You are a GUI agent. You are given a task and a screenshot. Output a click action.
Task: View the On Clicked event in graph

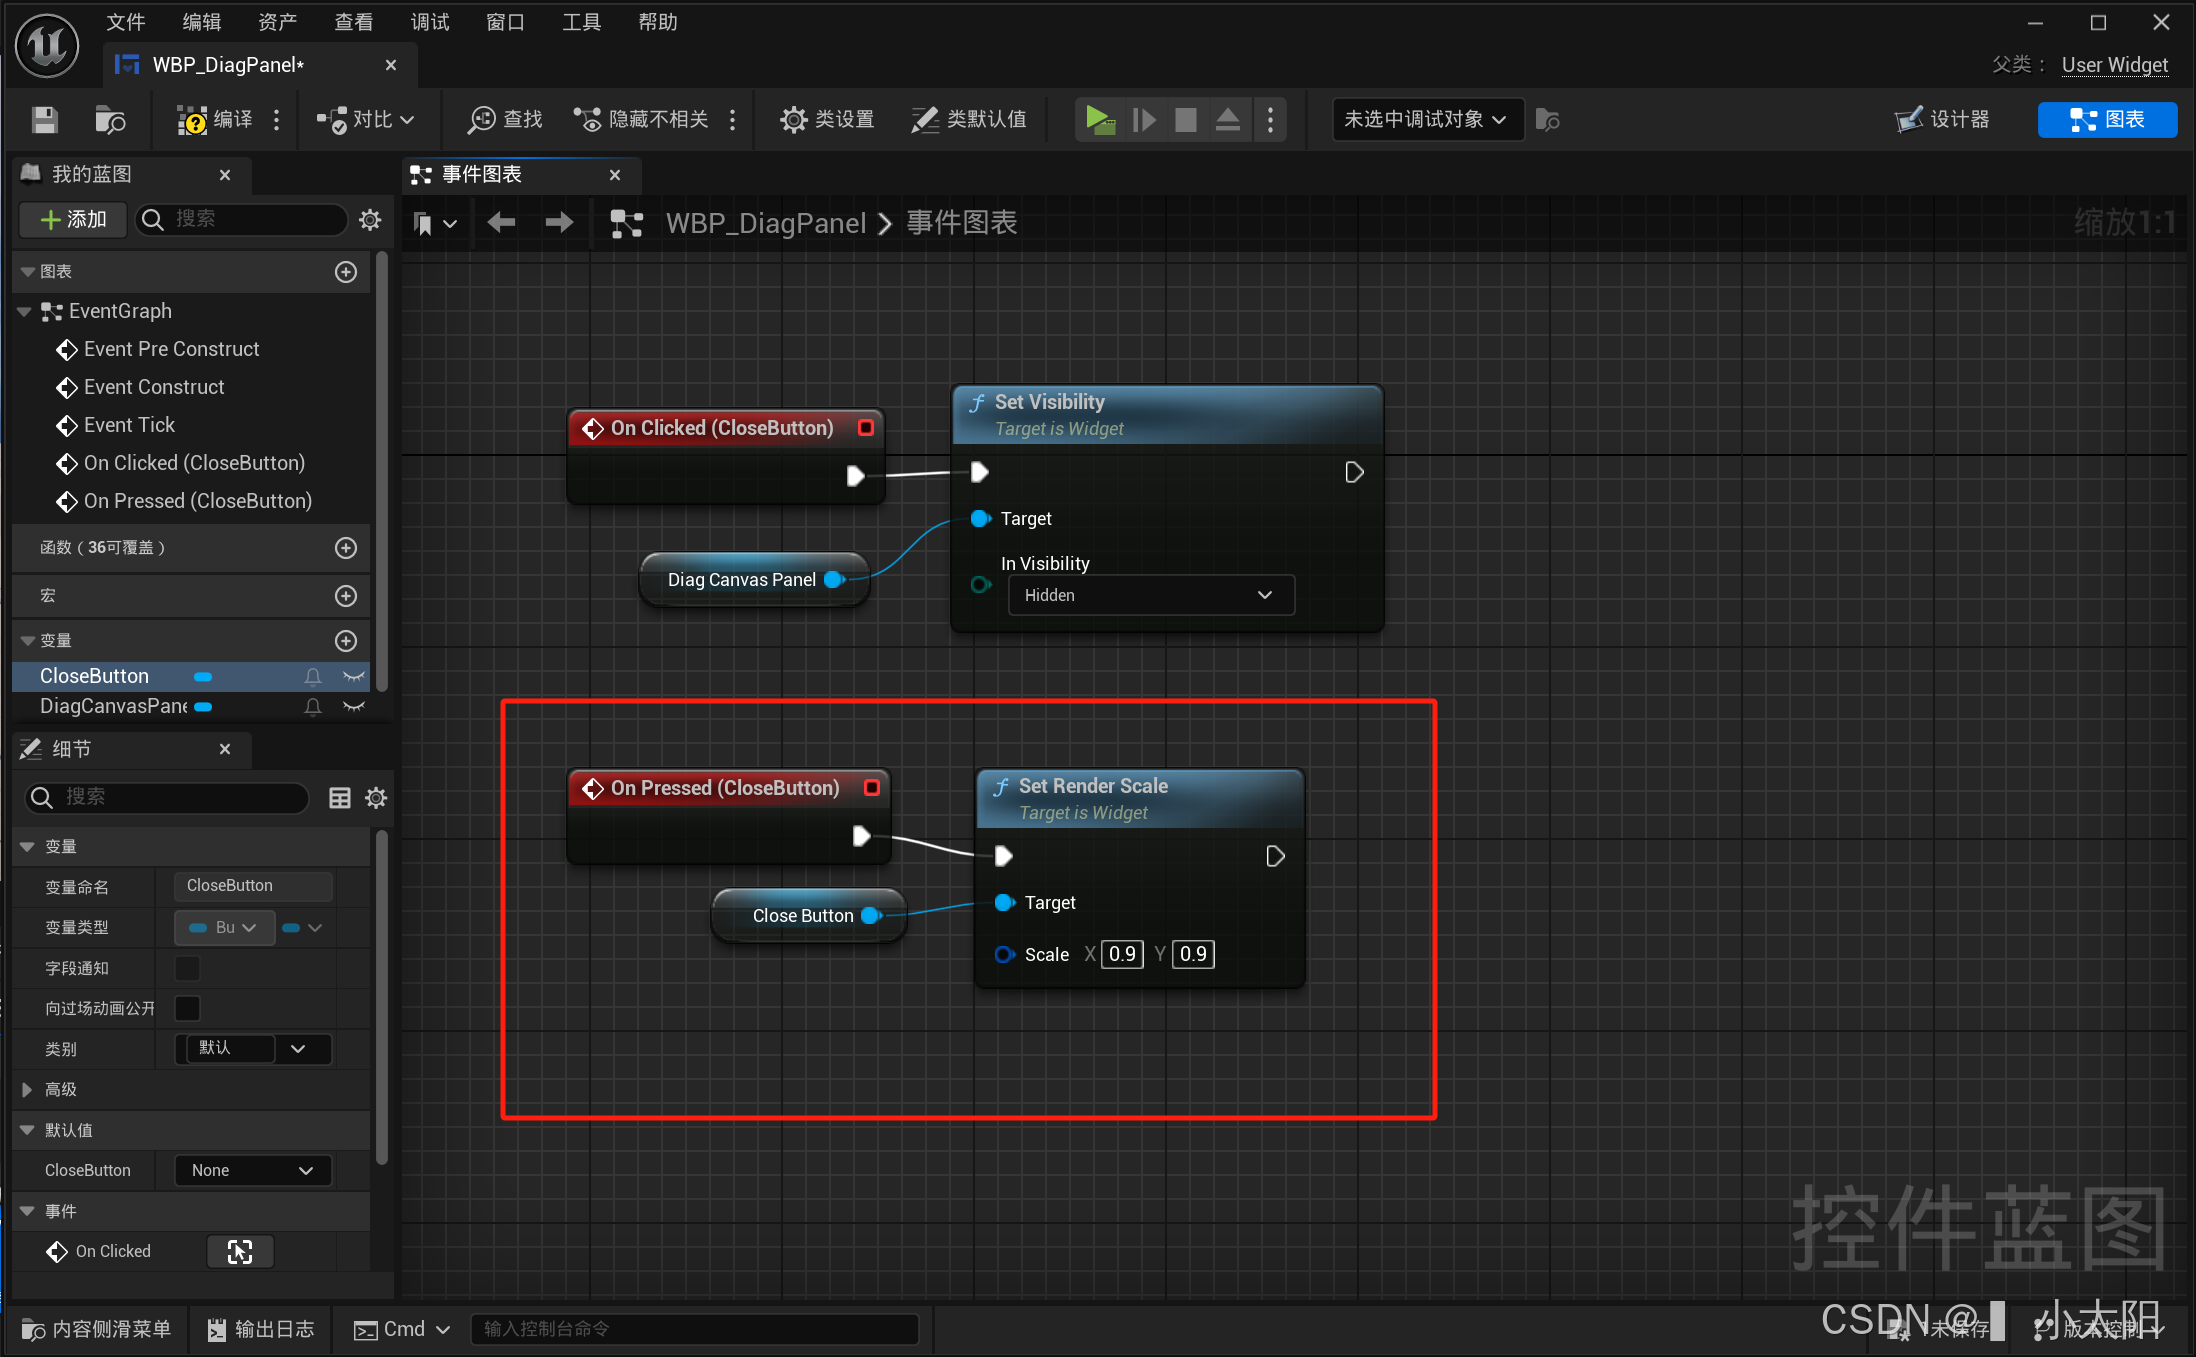point(240,1252)
